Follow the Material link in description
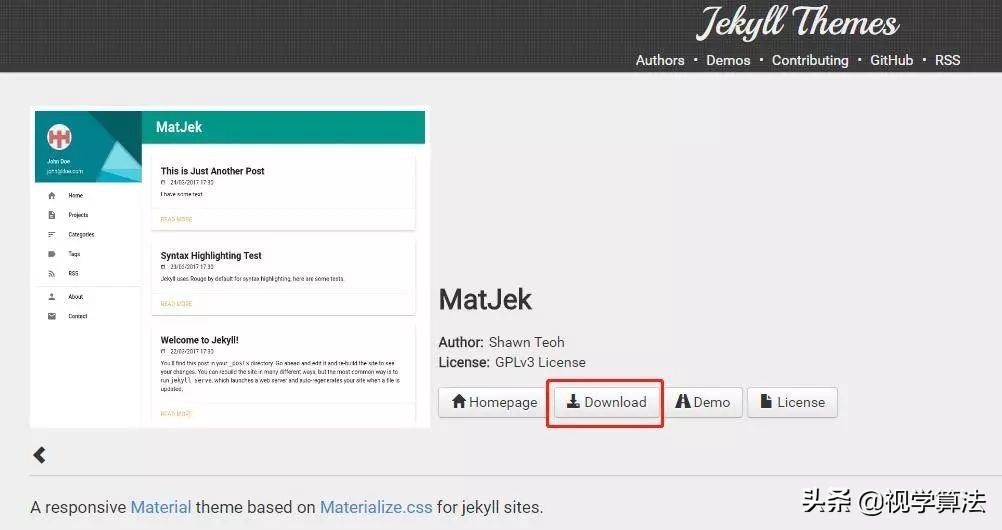The width and height of the screenshot is (1002, 530). (x=161, y=507)
